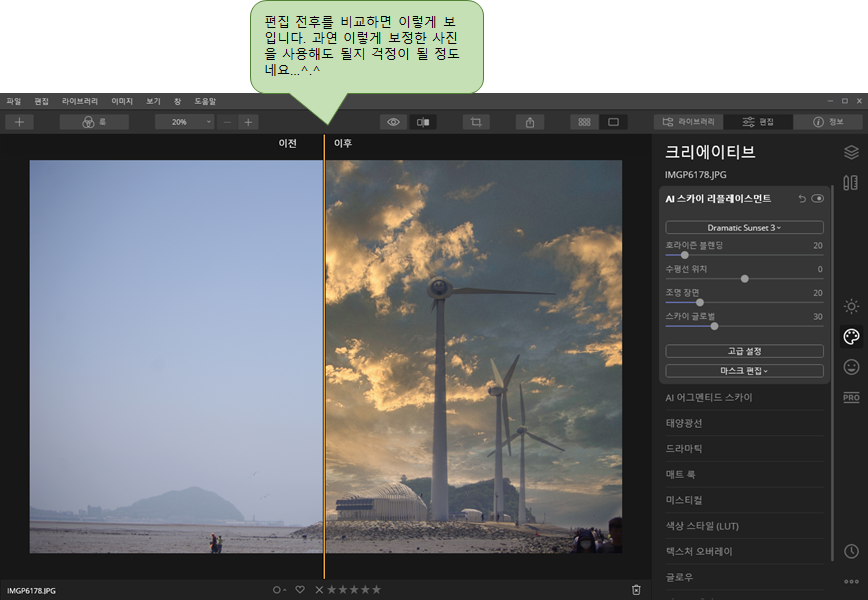Image resolution: width=868 pixels, height=600 pixels.
Task: Open the color label circle dropdown
Action: [279, 590]
